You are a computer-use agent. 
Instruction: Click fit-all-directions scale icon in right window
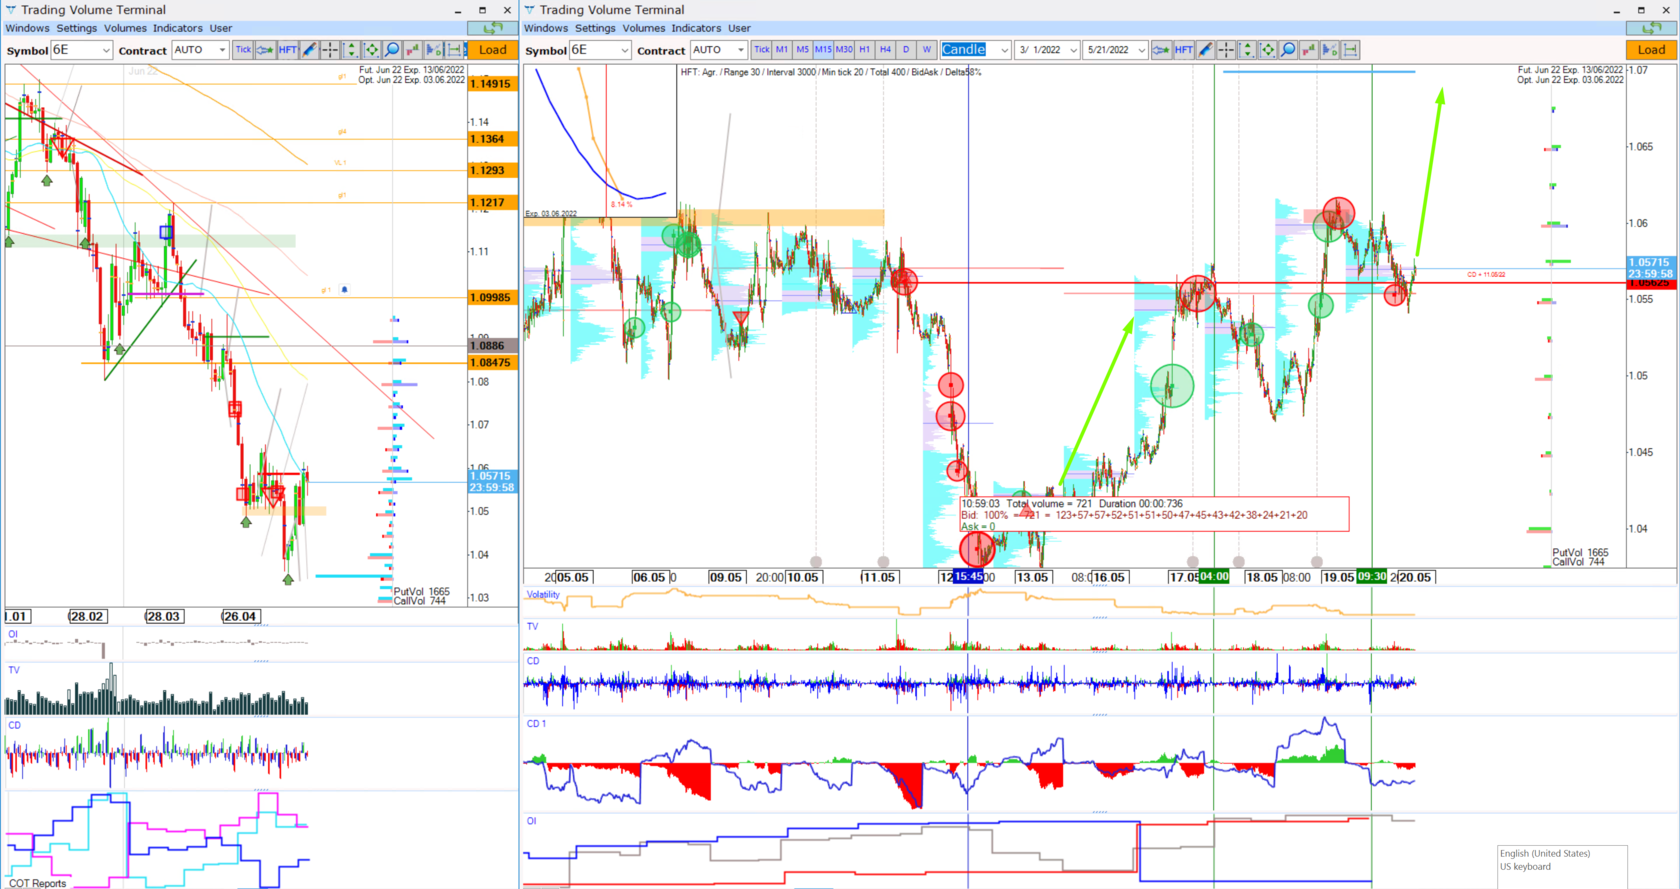(1268, 49)
